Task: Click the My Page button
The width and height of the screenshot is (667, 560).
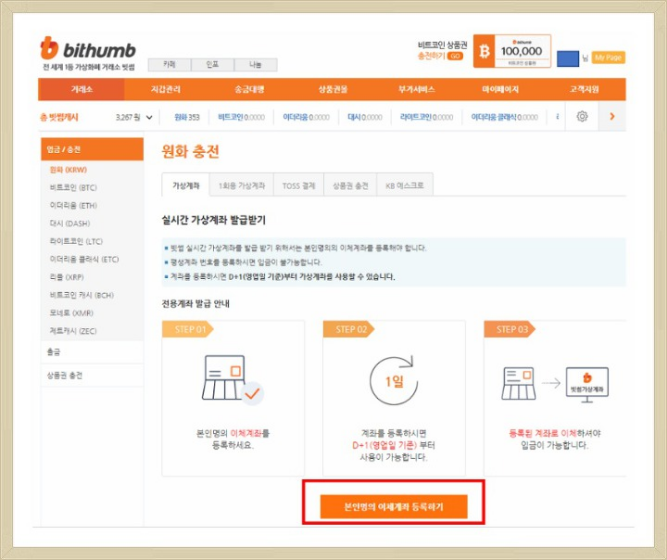Action: (x=608, y=57)
